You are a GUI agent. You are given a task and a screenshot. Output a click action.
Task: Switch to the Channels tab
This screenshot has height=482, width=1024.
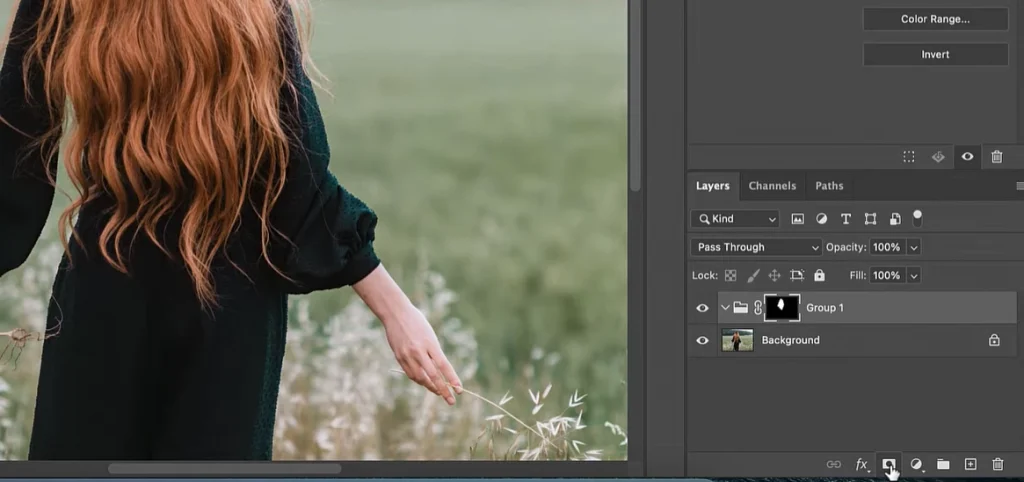coord(772,186)
